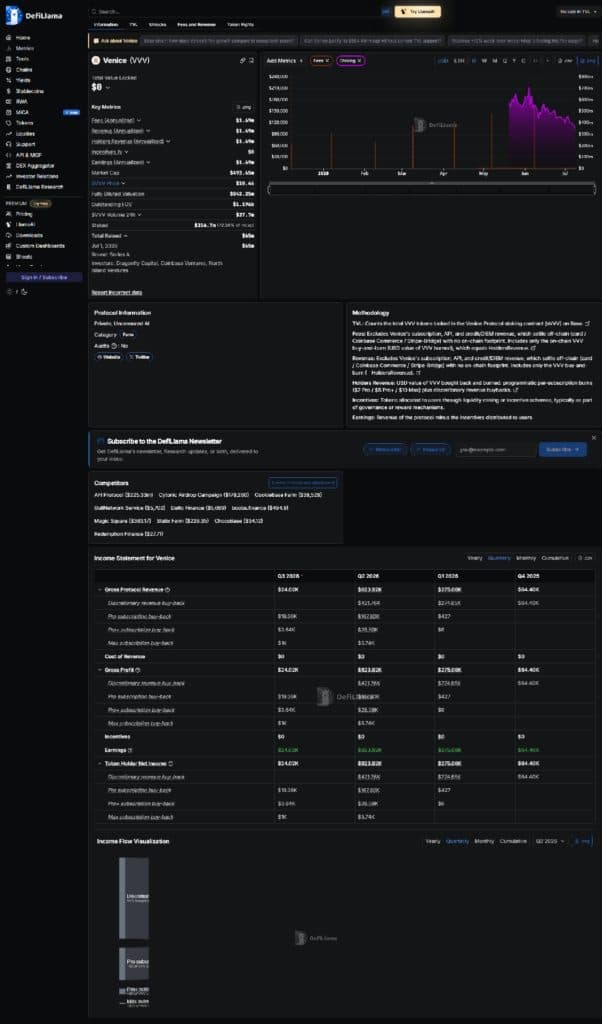Switch to the TVL tab

[x=133, y=24]
